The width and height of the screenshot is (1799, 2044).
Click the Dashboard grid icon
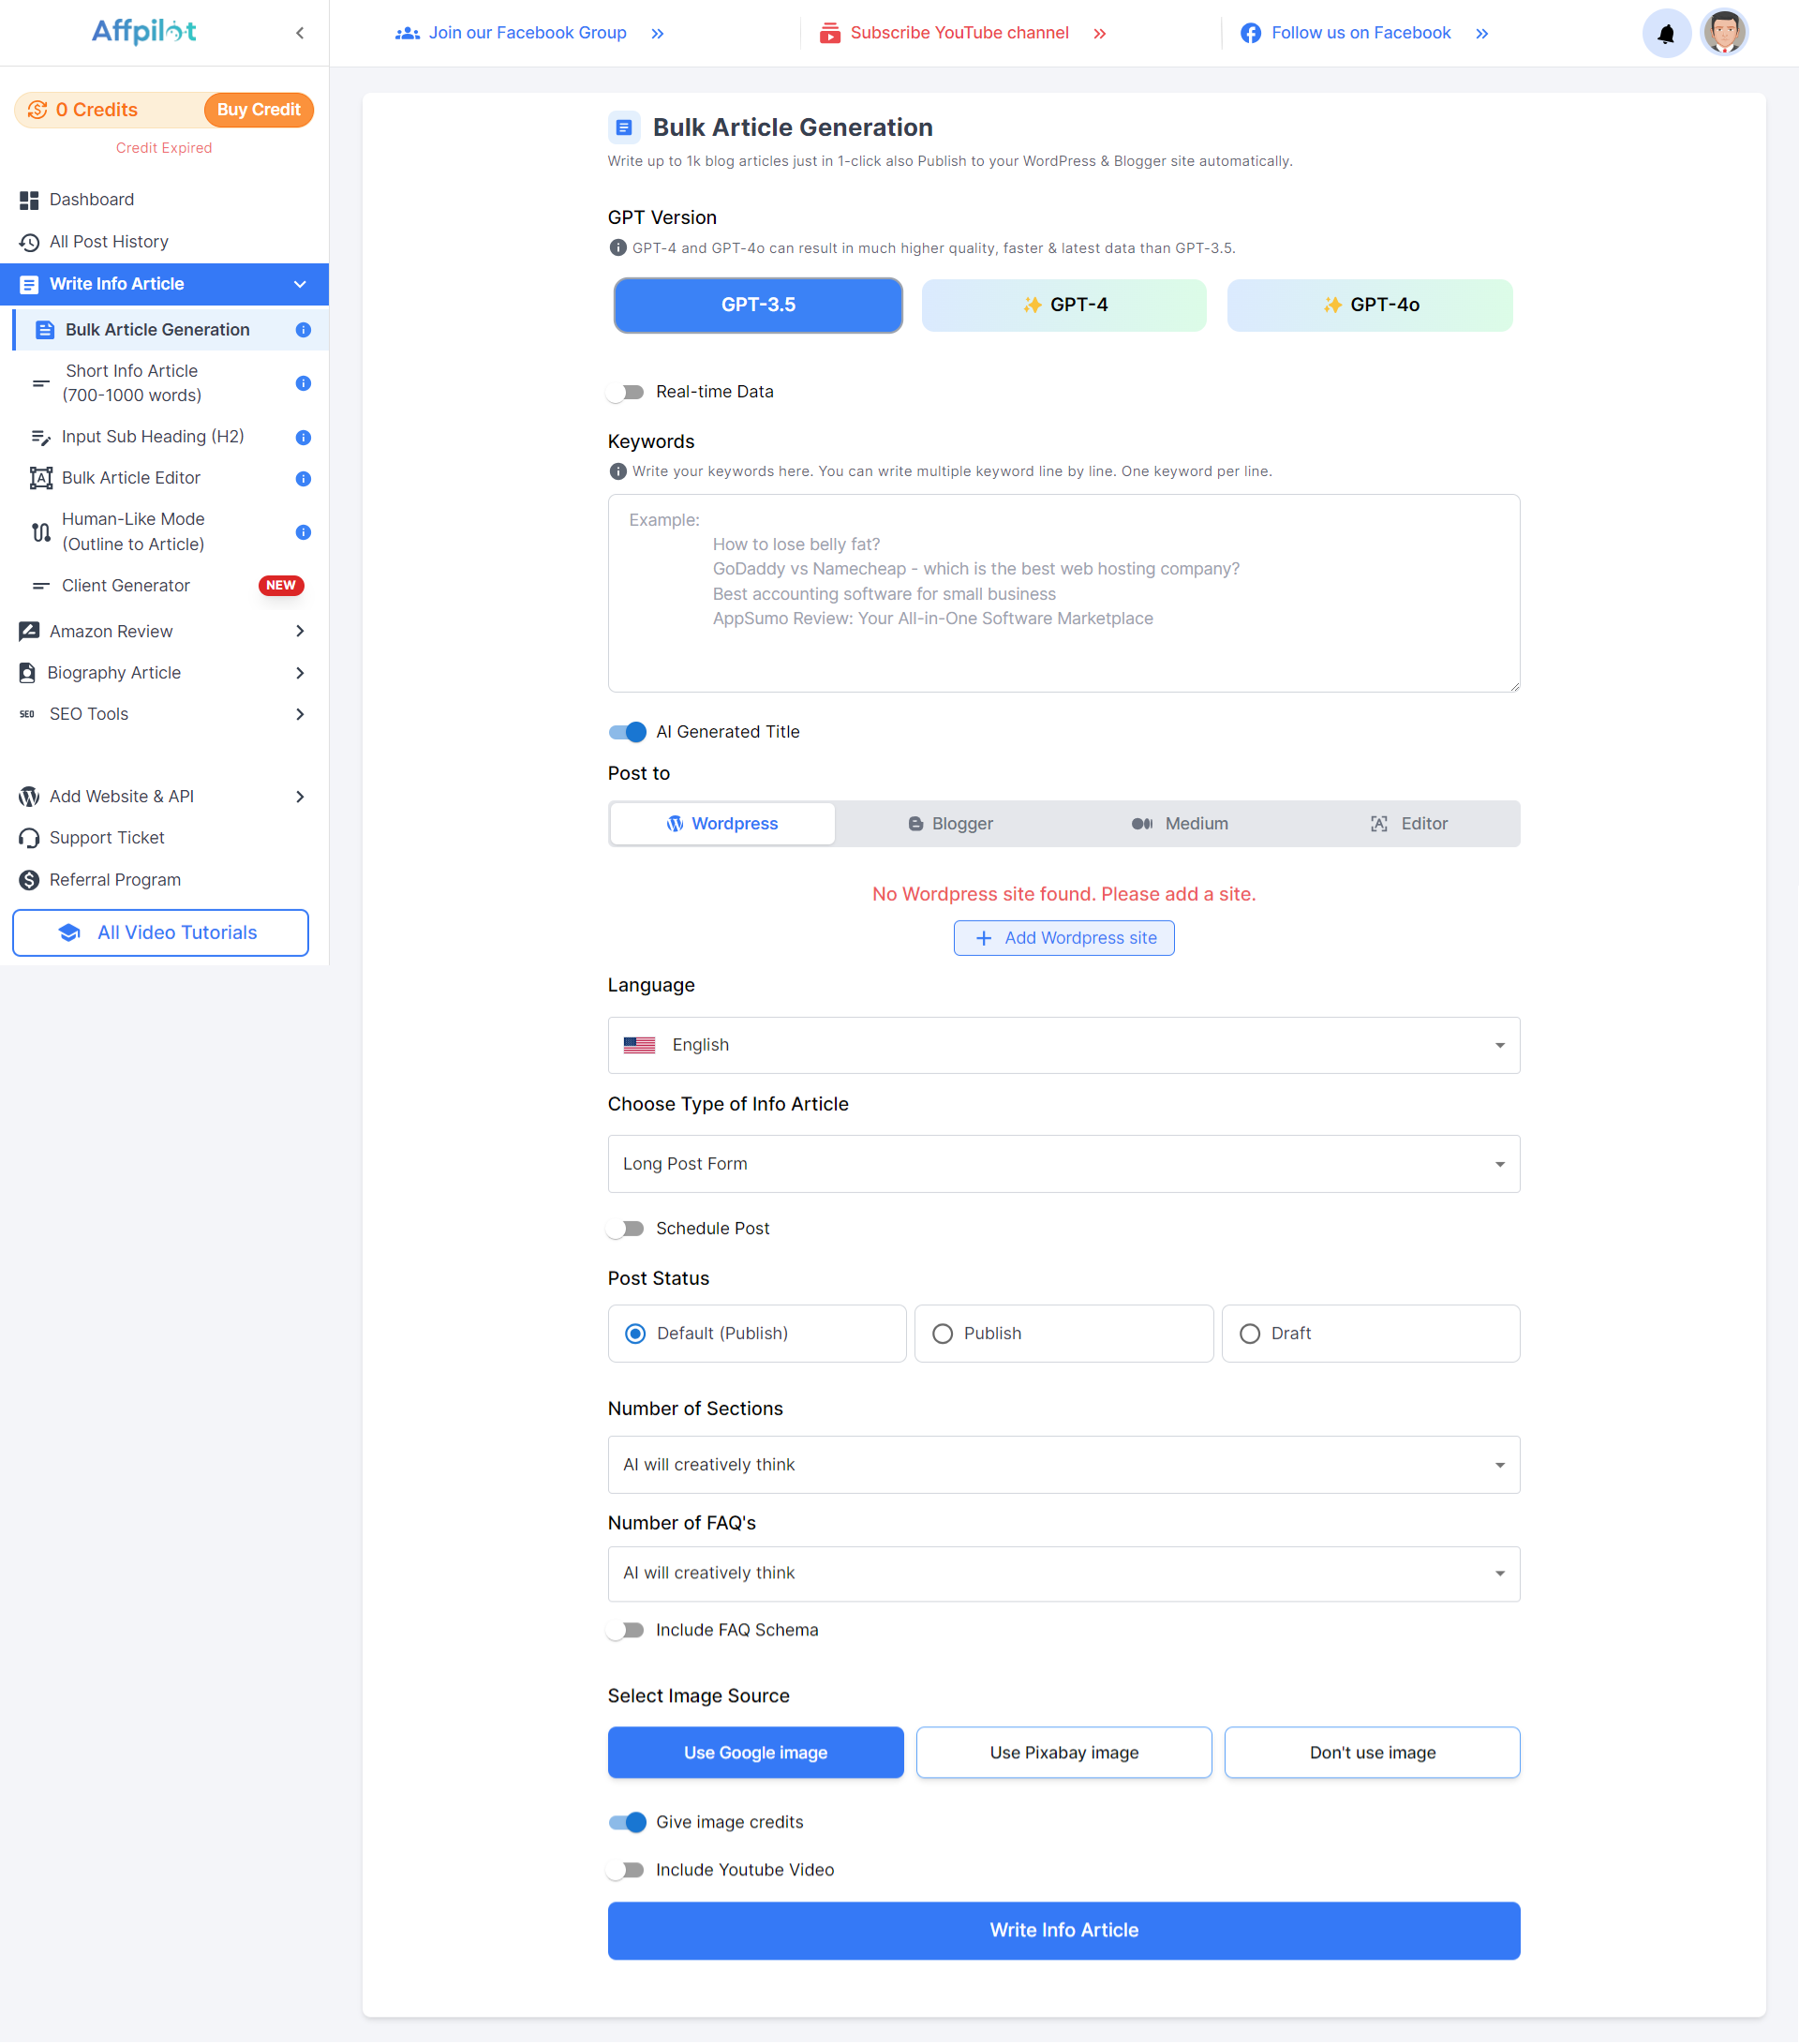[29, 200]
